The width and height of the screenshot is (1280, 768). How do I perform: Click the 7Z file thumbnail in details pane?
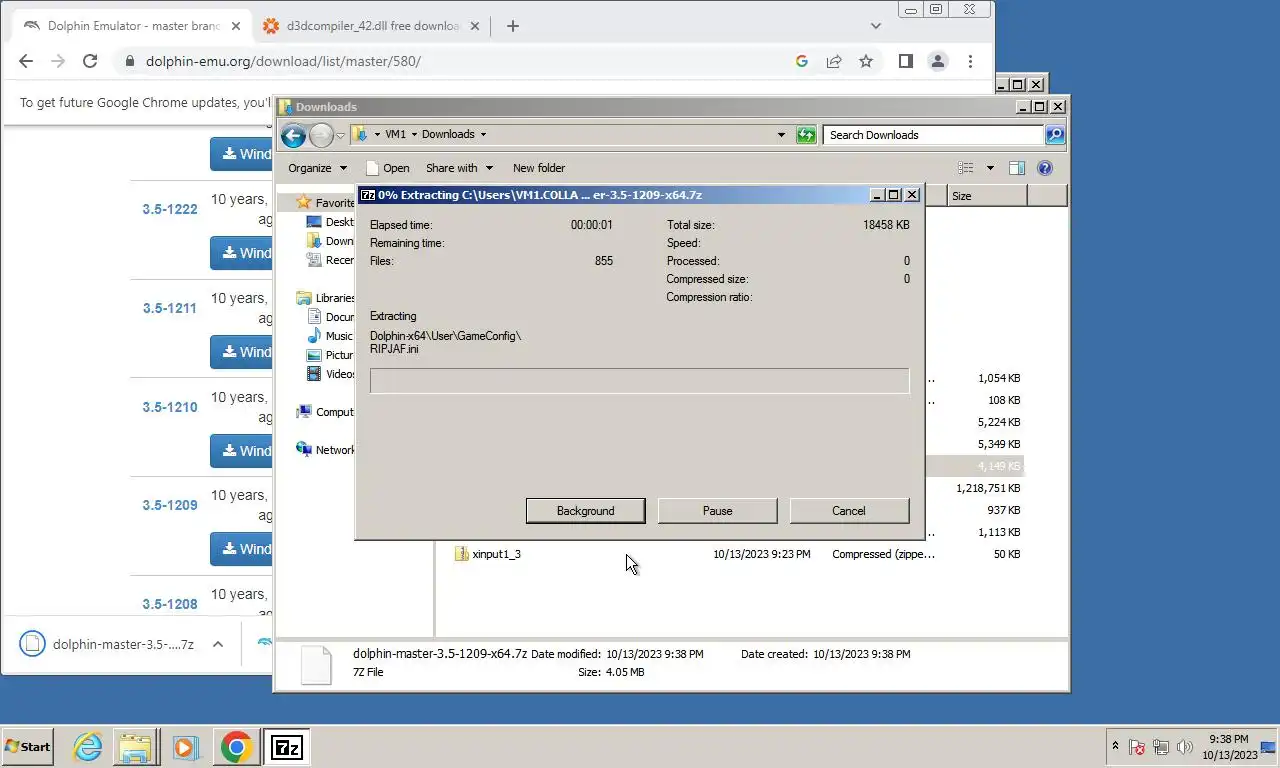pos(316,665)
